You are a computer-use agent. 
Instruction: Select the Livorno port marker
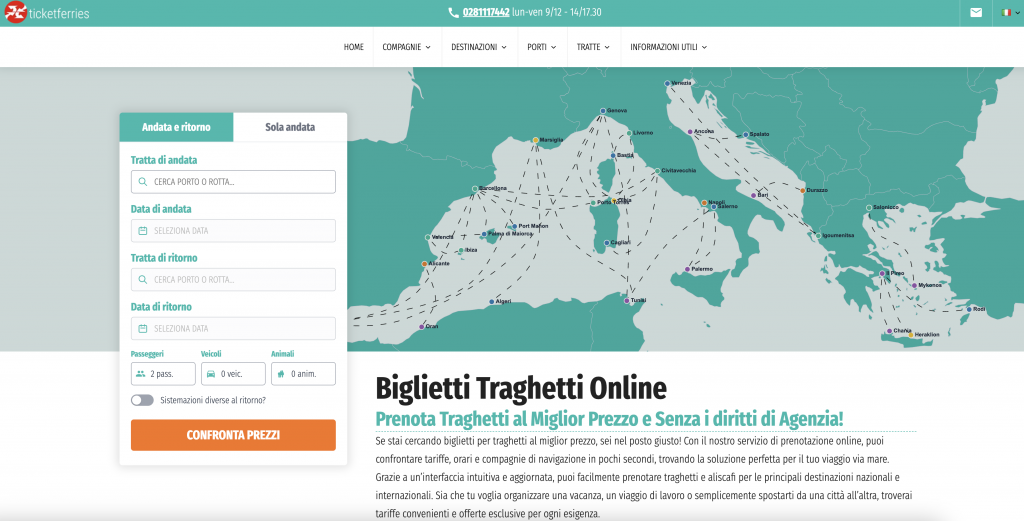[x=629, y=133]
